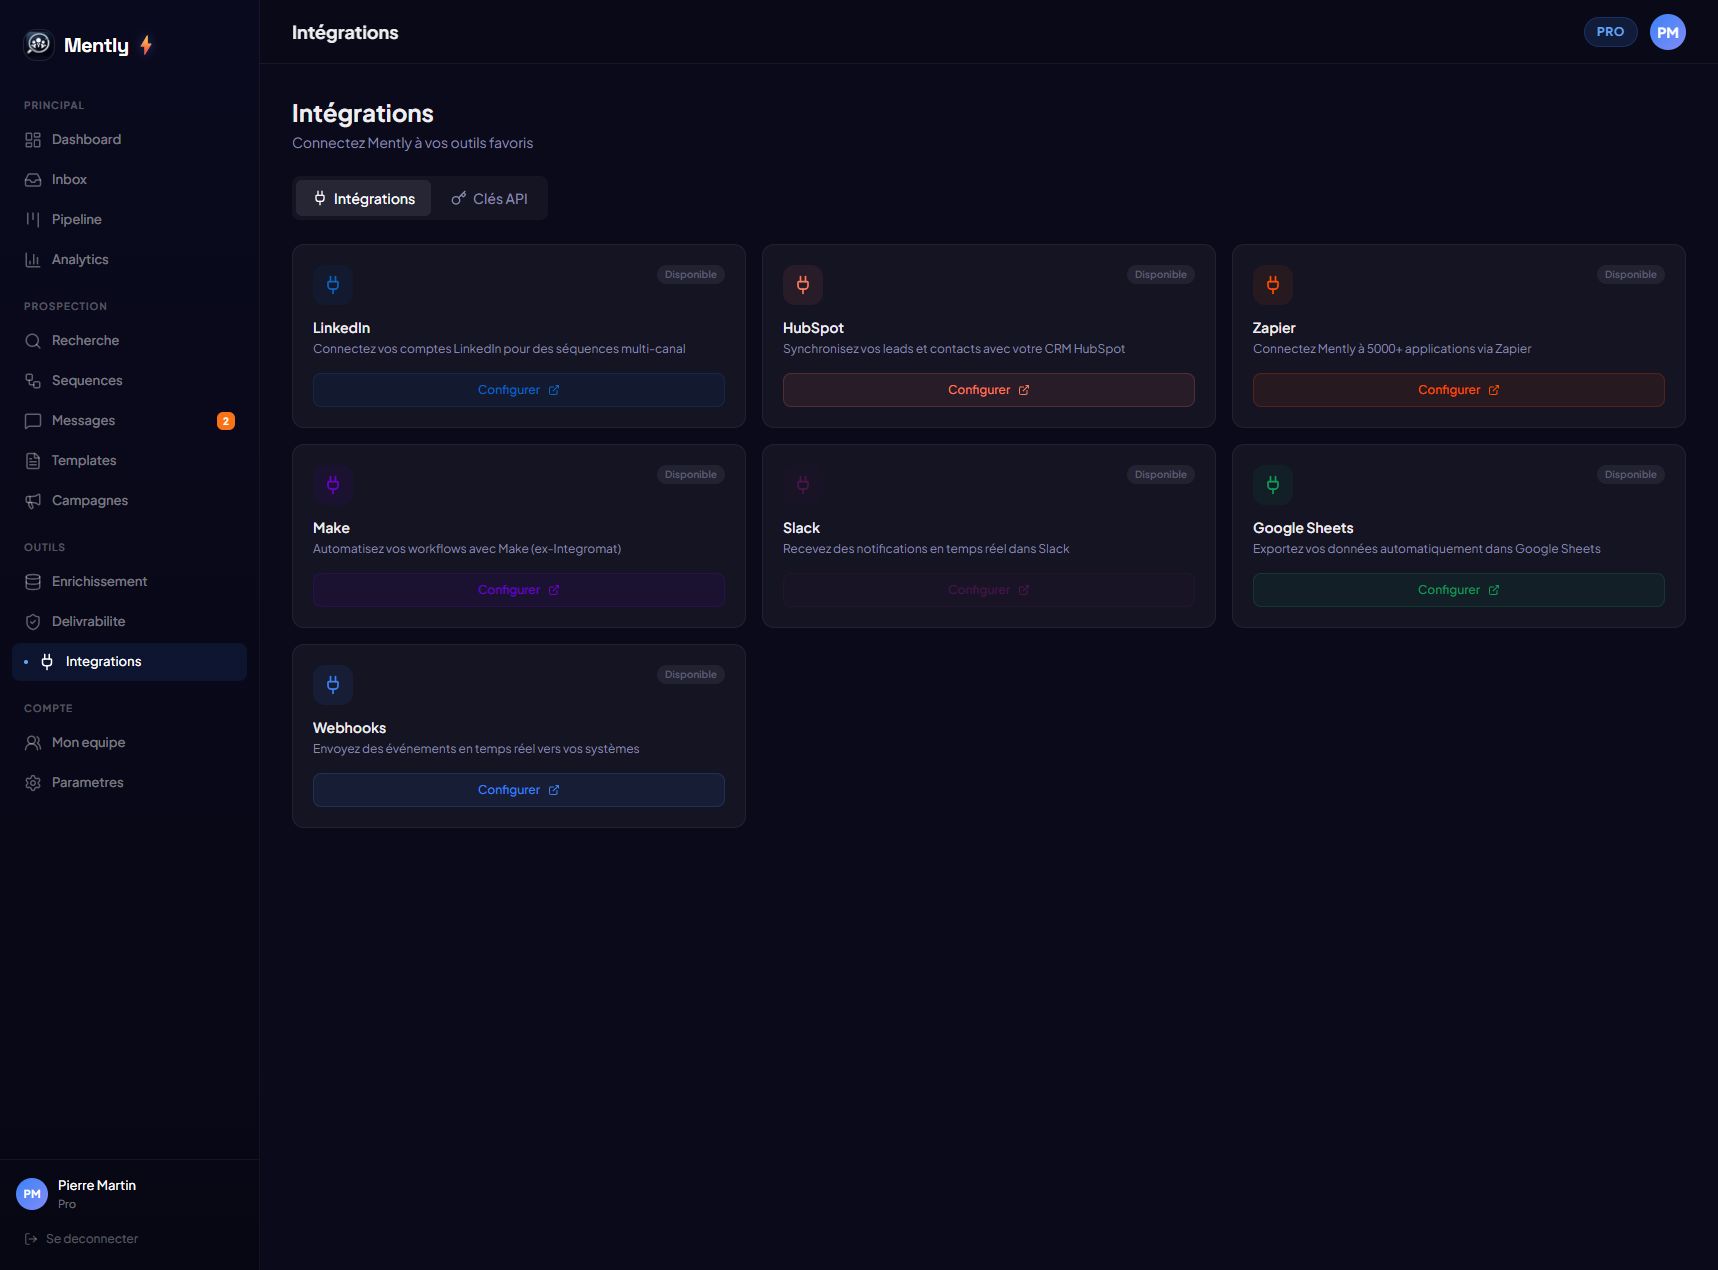Click the external link icon on Zapier Configurer

tap(1494, 390)
